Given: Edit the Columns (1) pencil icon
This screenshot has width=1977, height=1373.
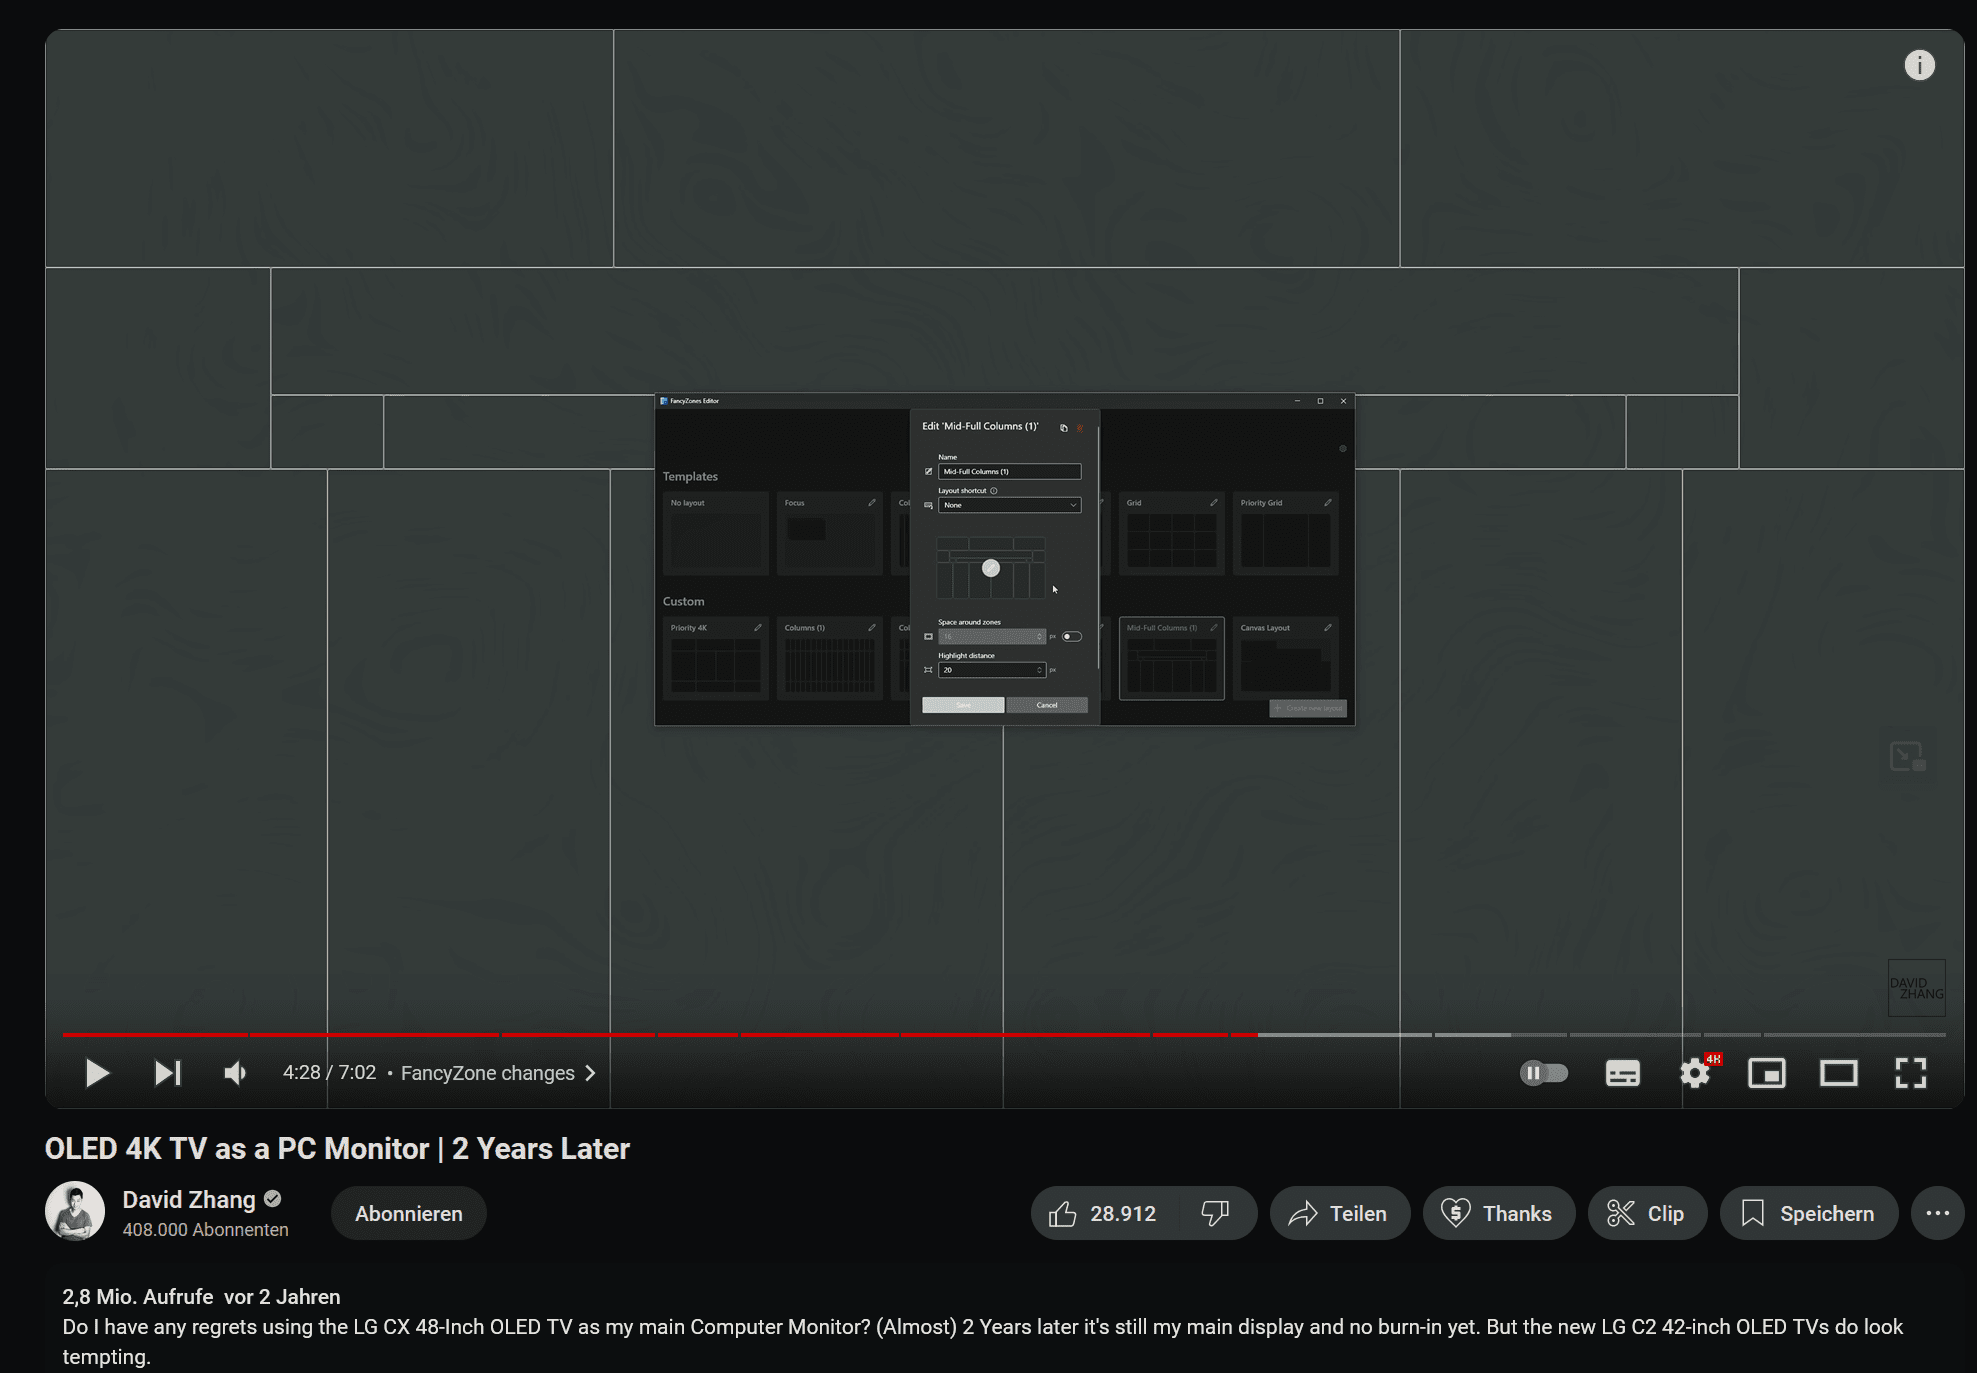Looking at the screenshot, I should coord(872,628).
